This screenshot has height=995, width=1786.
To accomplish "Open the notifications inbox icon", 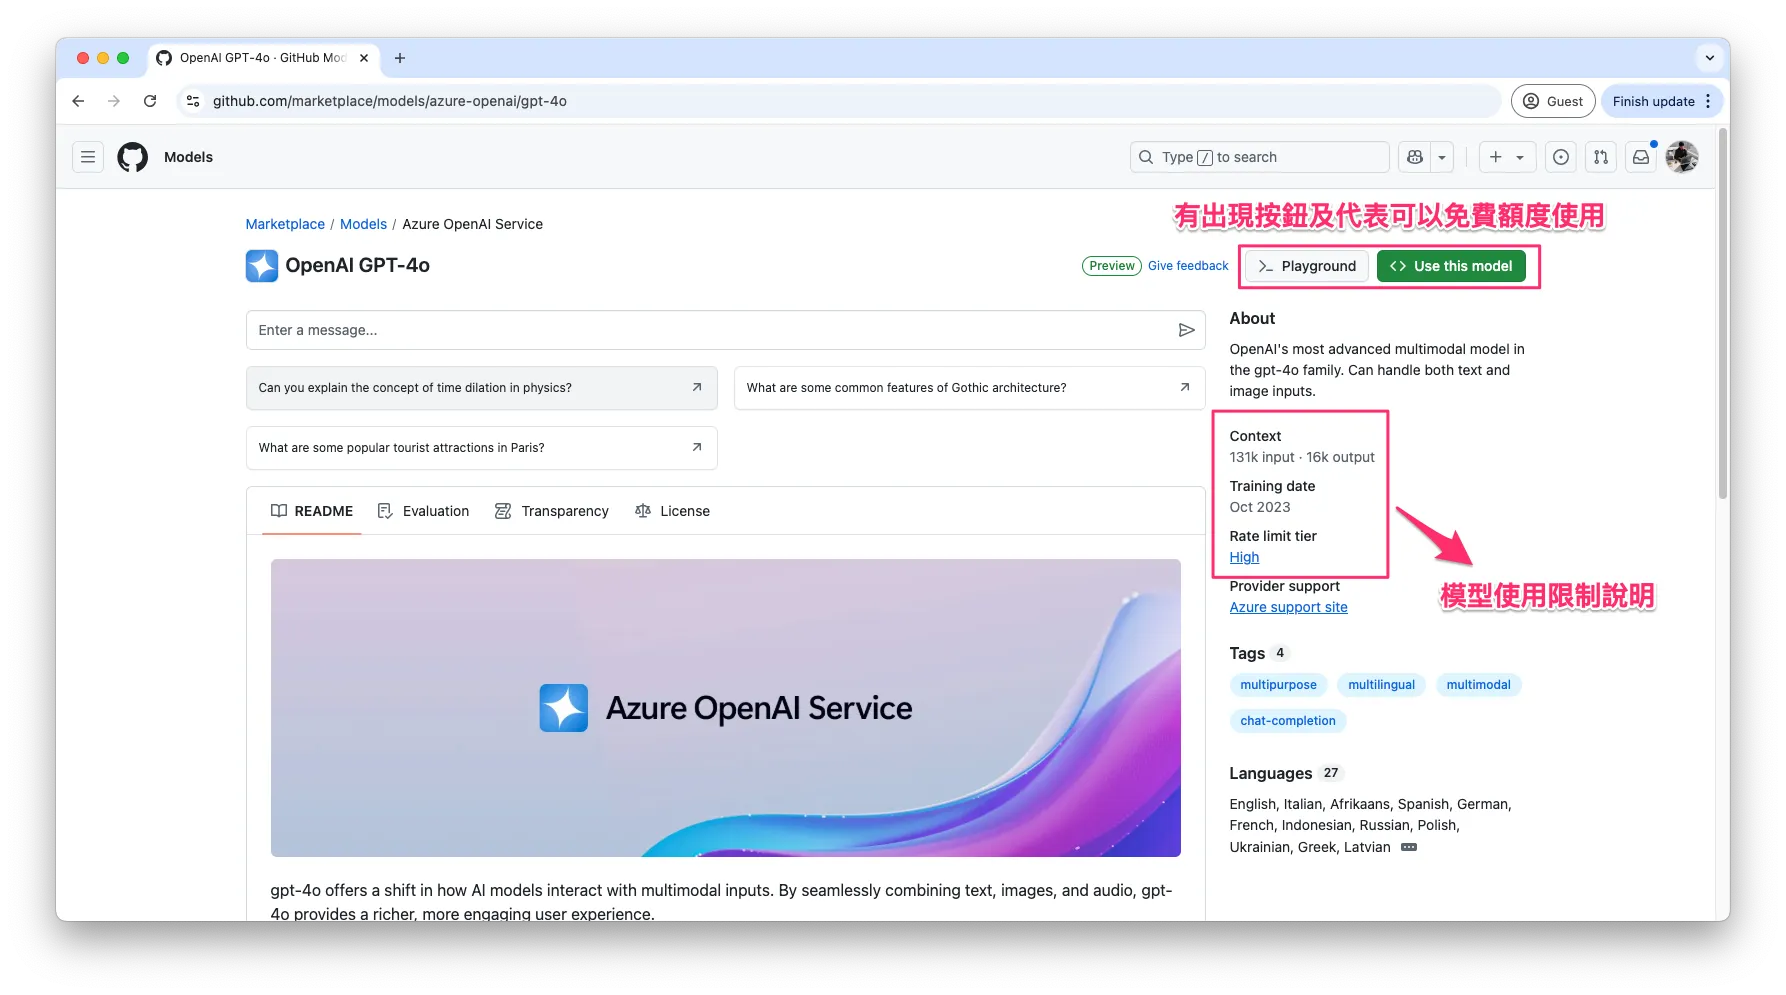I will click(1641, 157).
